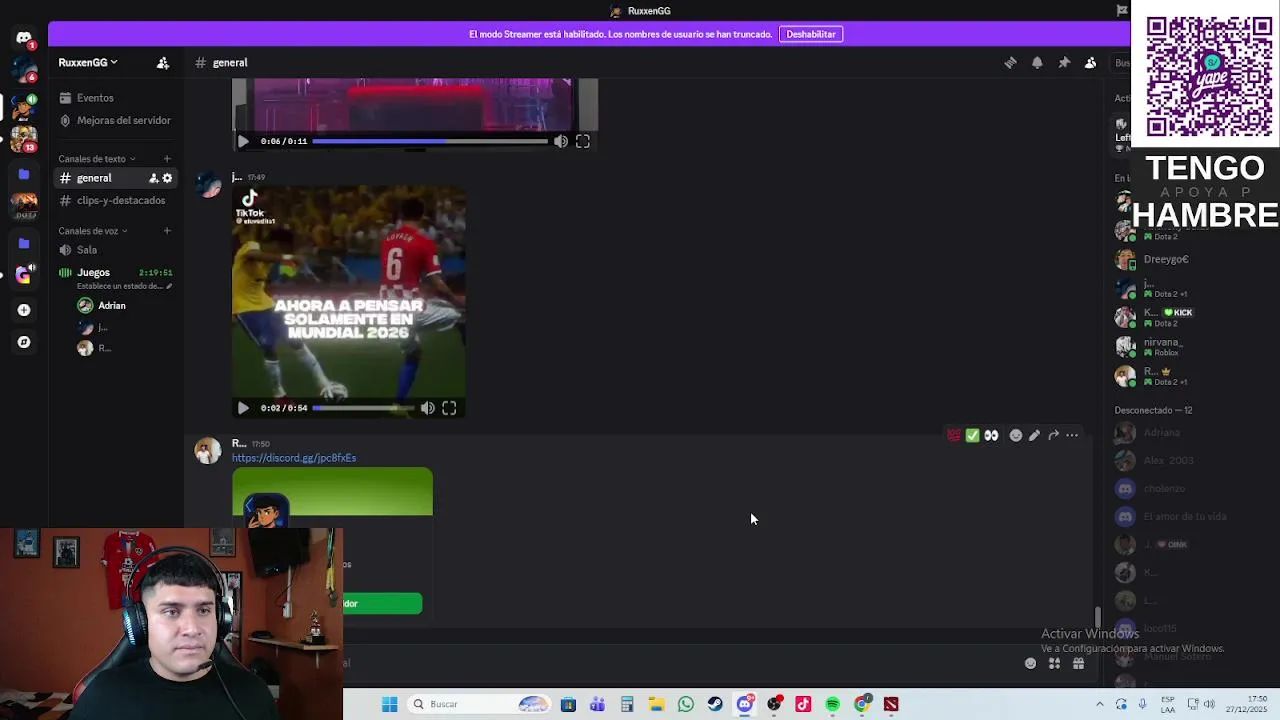Fullscreen the TikTok football video

pos(449,408)
